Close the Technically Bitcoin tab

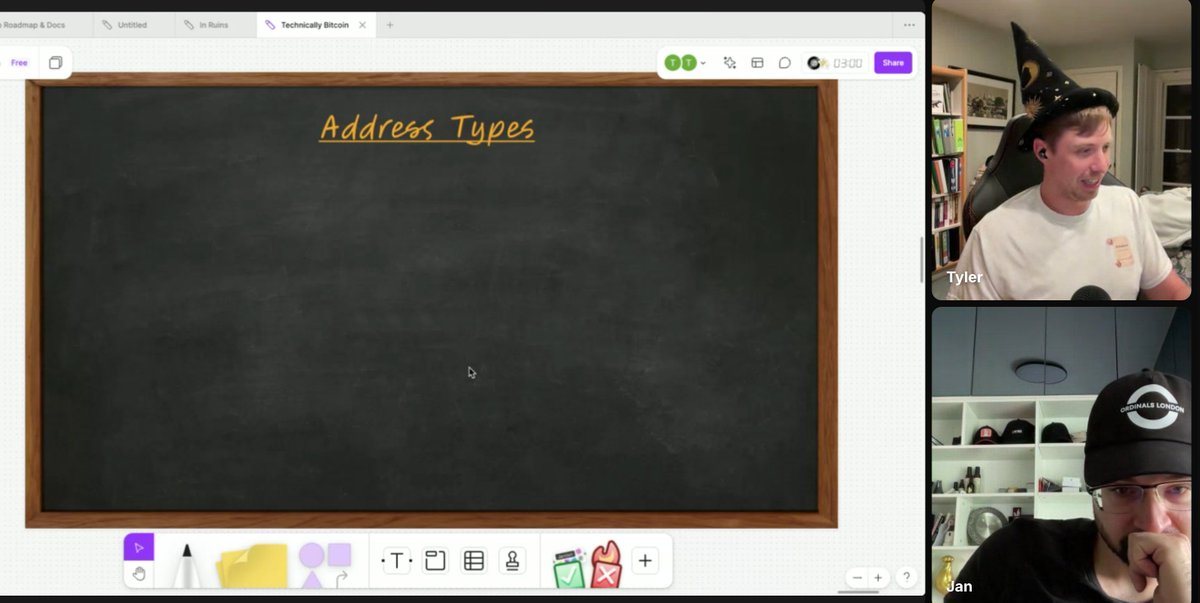coord(363,25)
